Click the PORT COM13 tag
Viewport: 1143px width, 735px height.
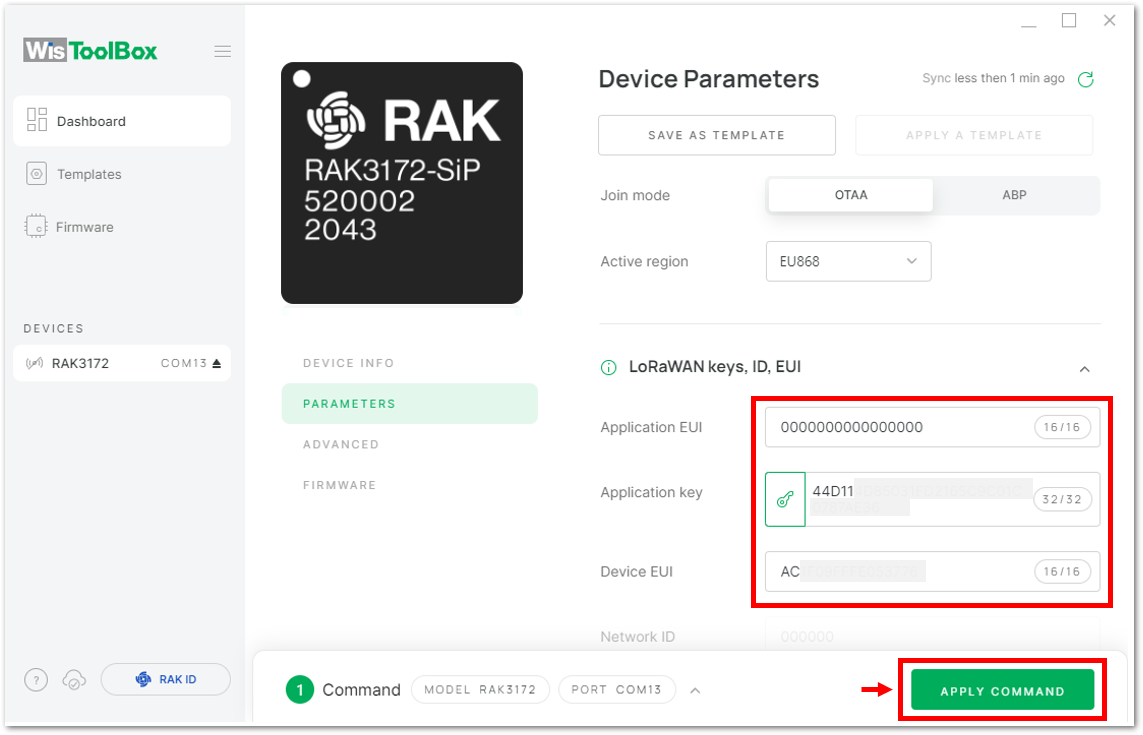pyautogui.click(x=617, y=689)
